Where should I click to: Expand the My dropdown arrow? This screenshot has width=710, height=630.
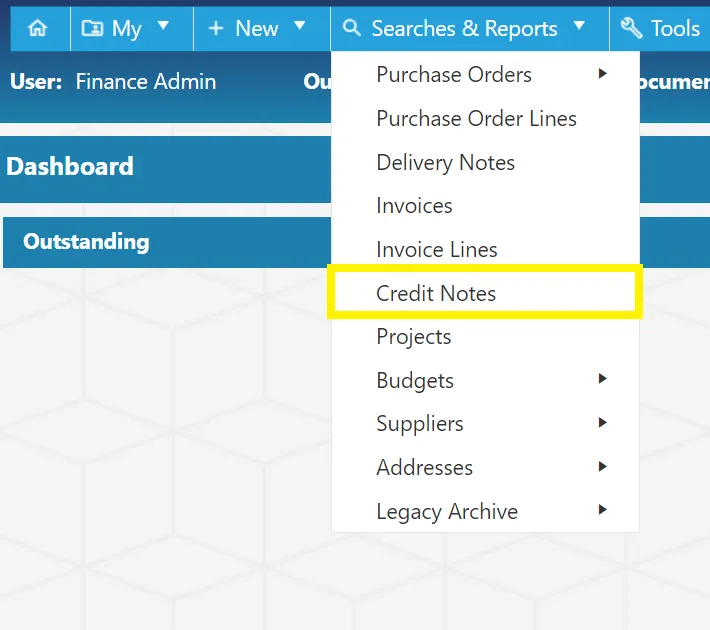coord(163,25)
